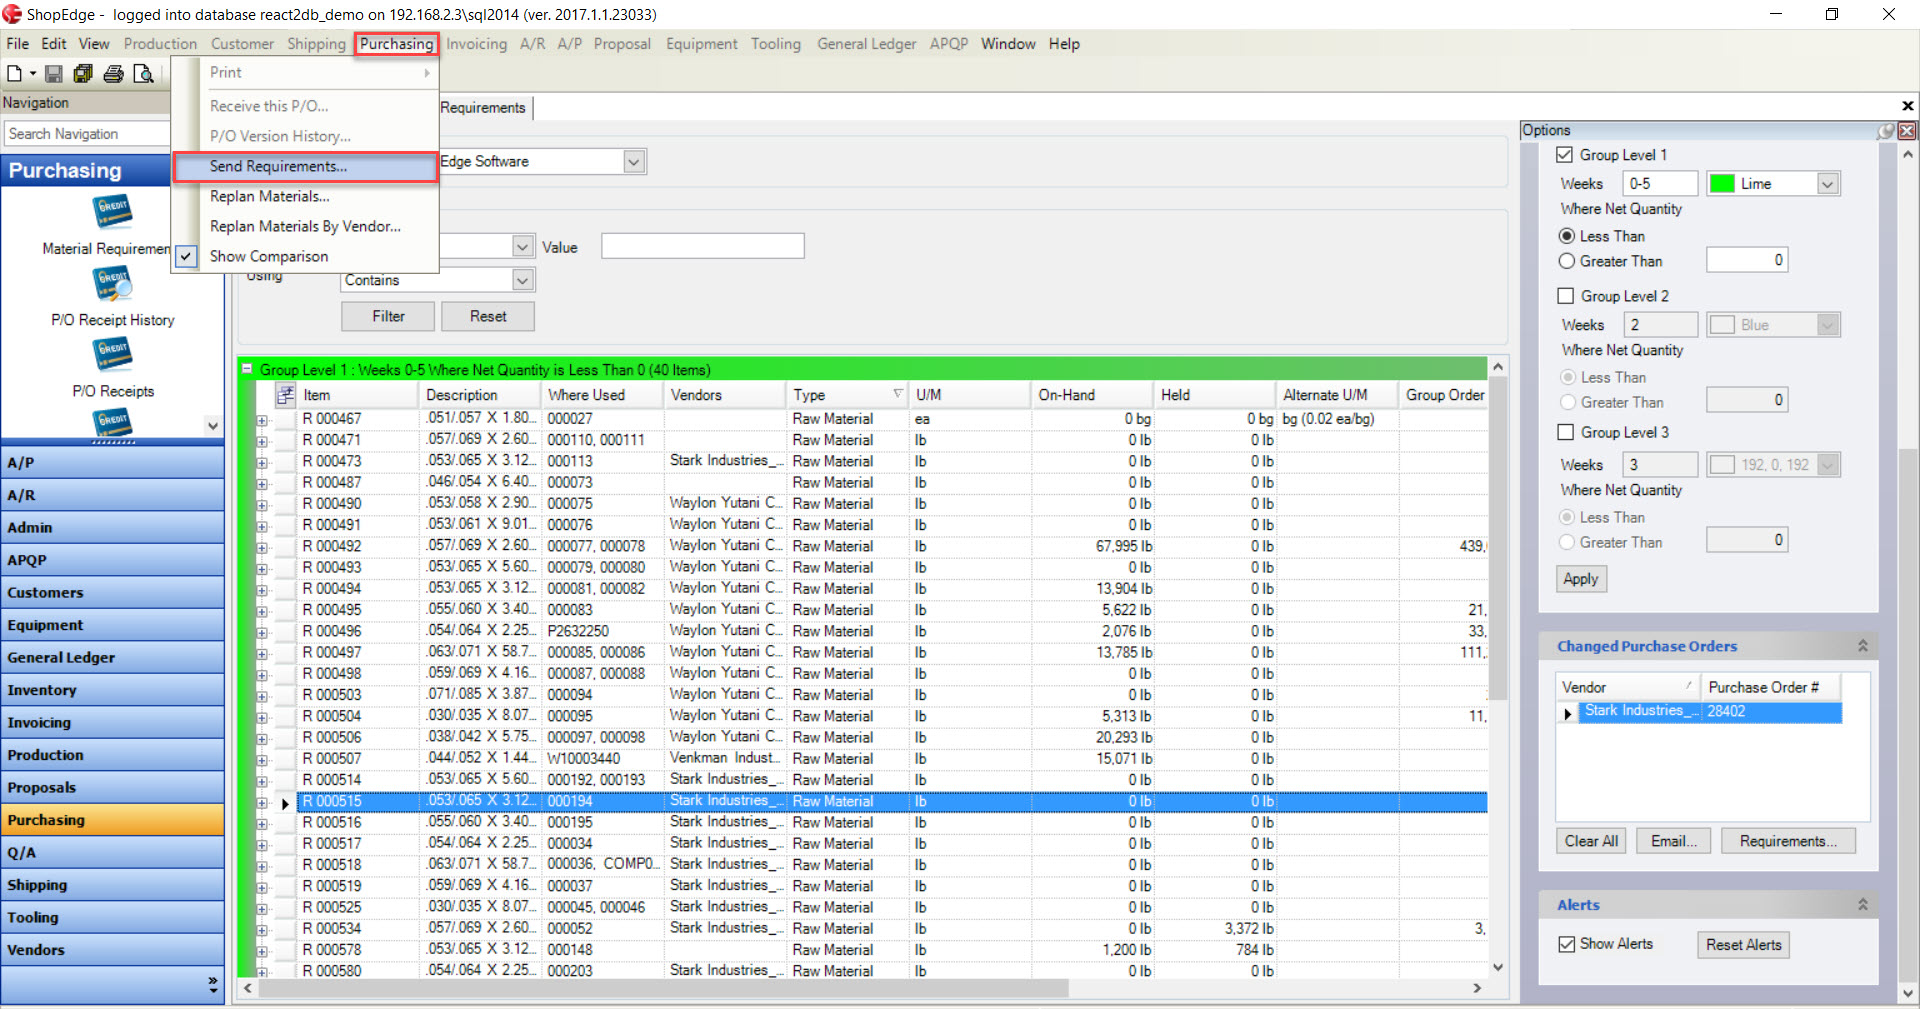Close the Options panel with red X
The width and height of the screenshot is (1920, 1009).
[x=1907, y=131]
